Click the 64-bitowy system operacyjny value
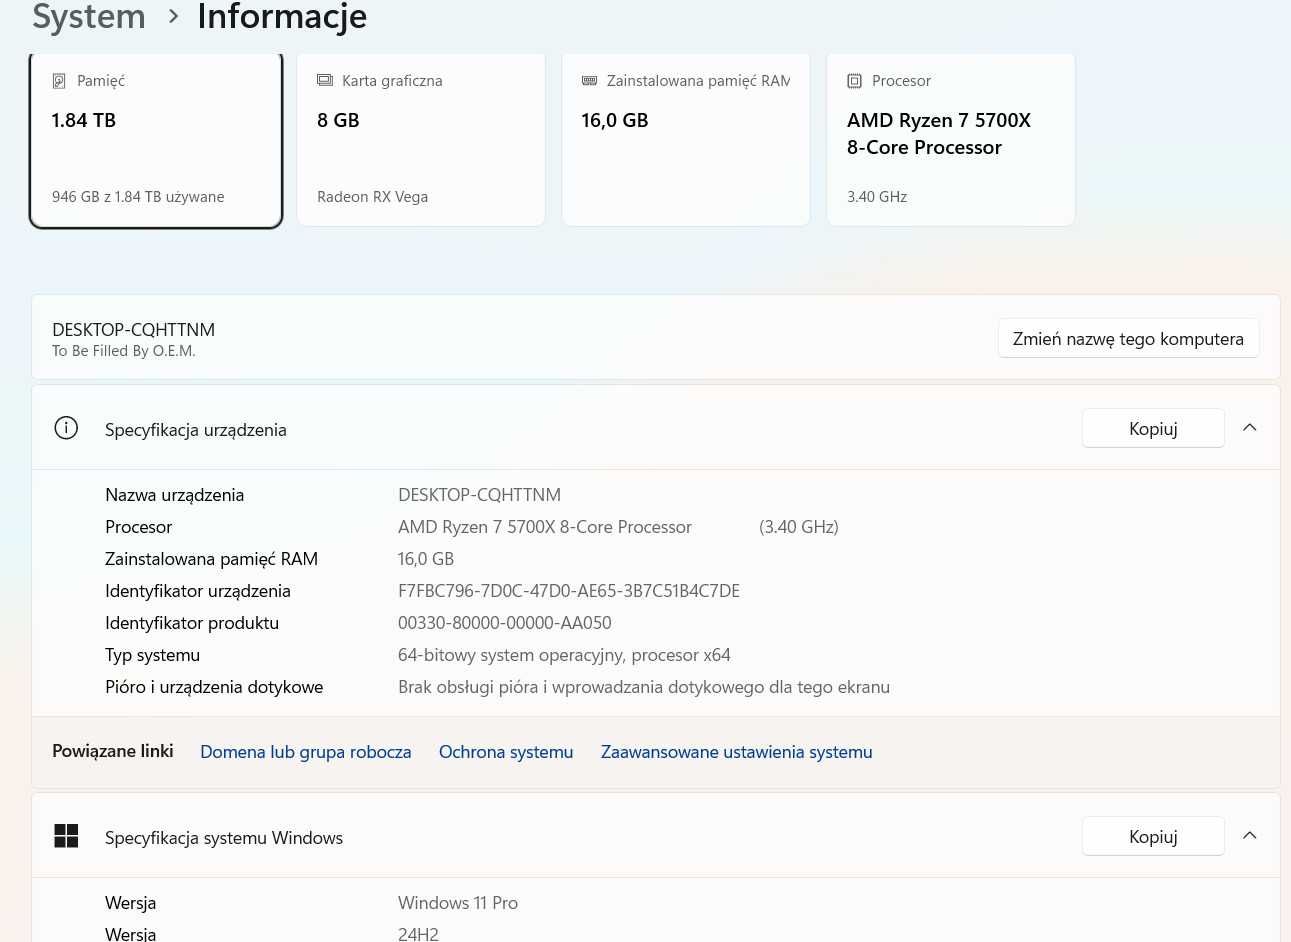1291x942 pixels. [564, 655]
